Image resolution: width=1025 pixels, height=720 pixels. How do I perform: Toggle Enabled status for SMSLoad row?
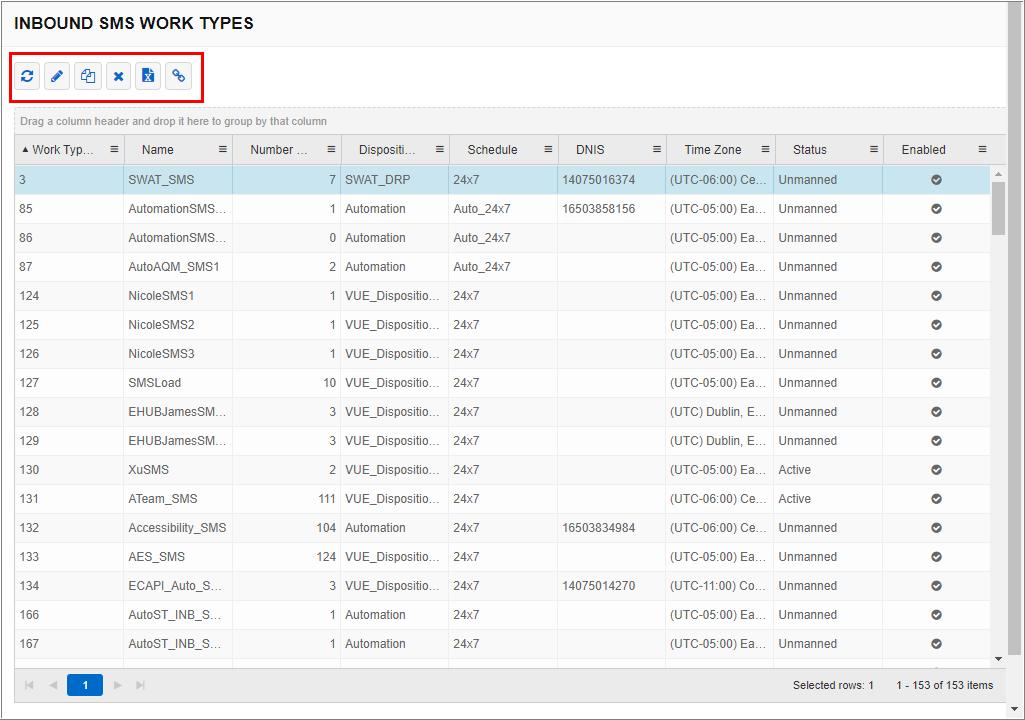click(937, 383)
